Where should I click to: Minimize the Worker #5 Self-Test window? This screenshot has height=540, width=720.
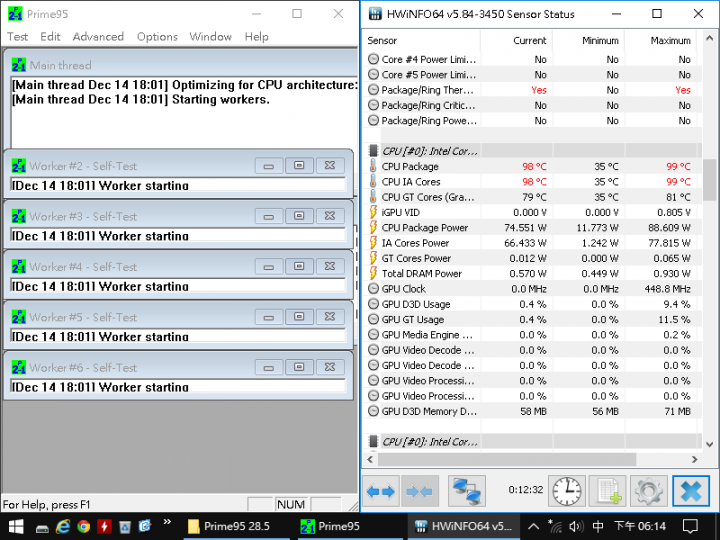click(269, 317)
